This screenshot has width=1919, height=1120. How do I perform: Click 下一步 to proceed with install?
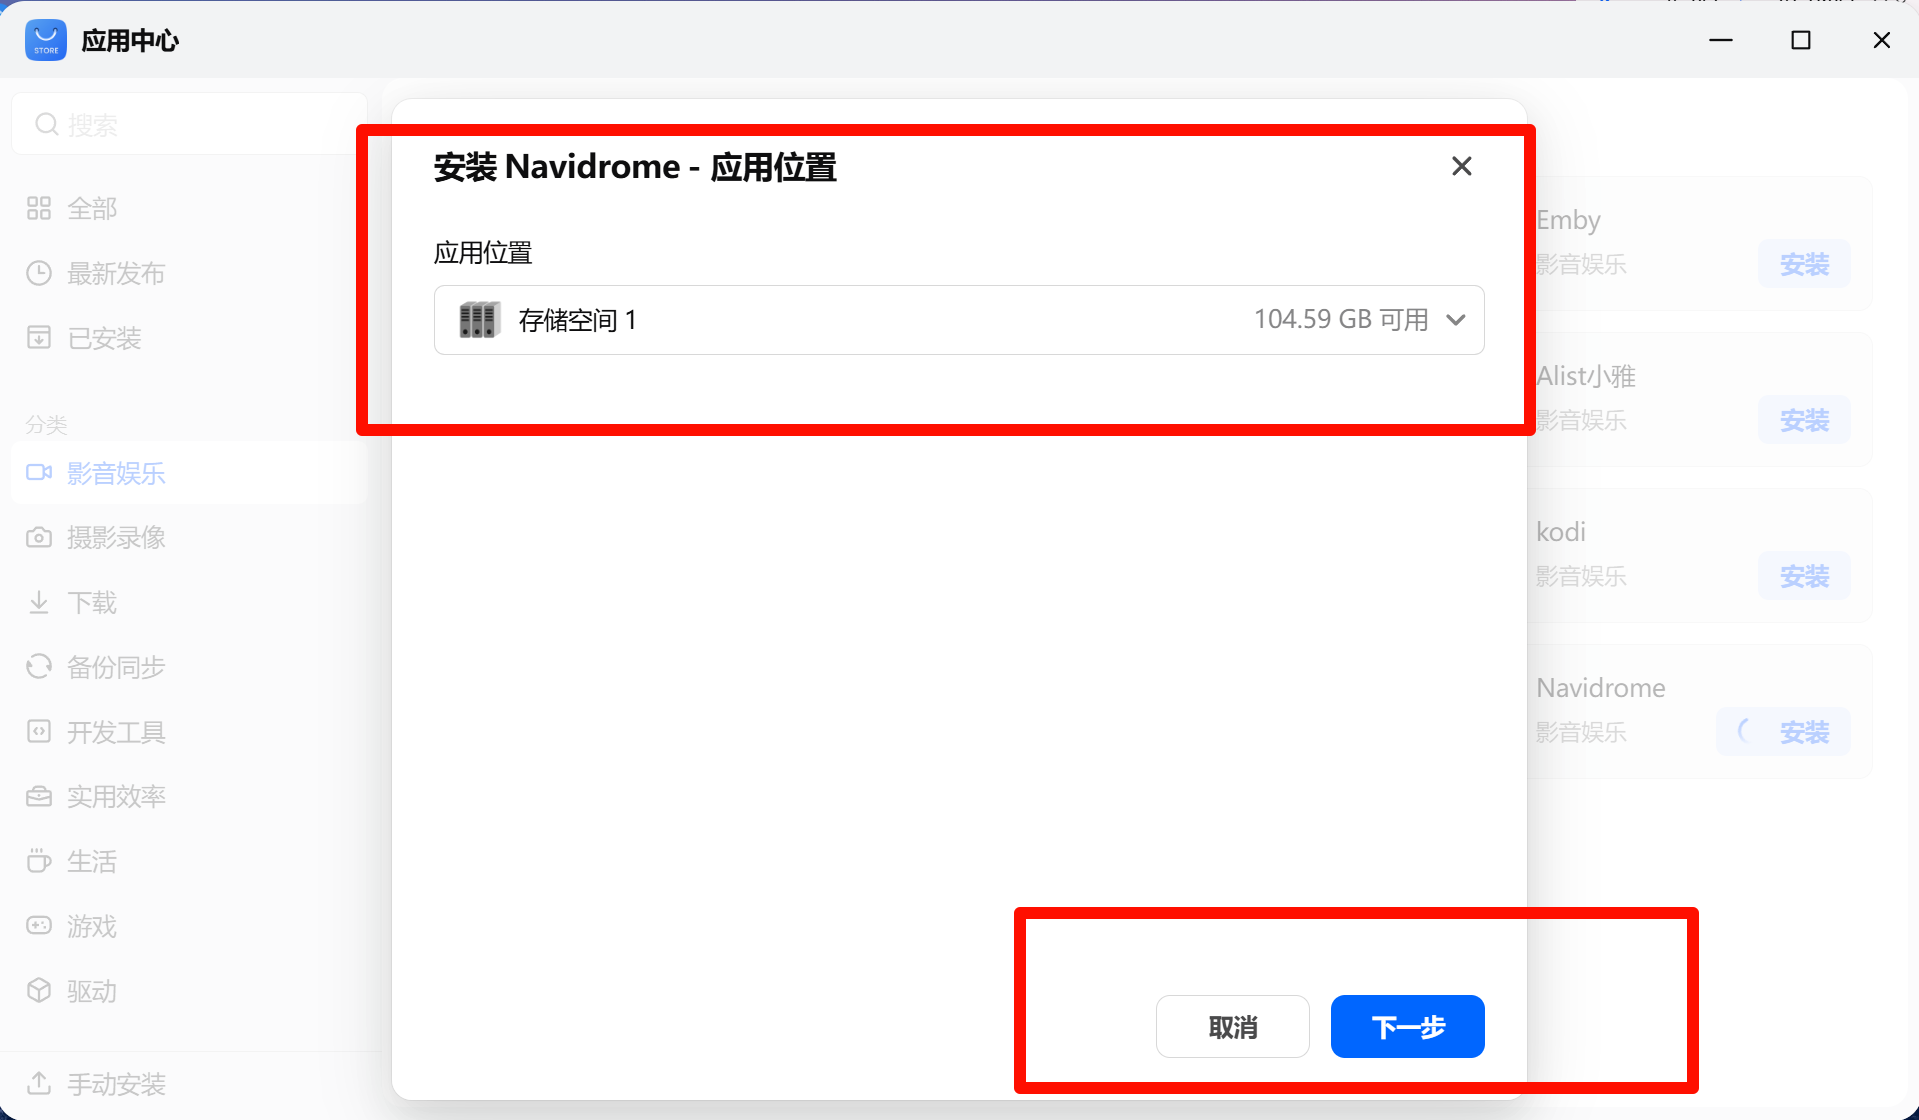click(1407, 1026)
